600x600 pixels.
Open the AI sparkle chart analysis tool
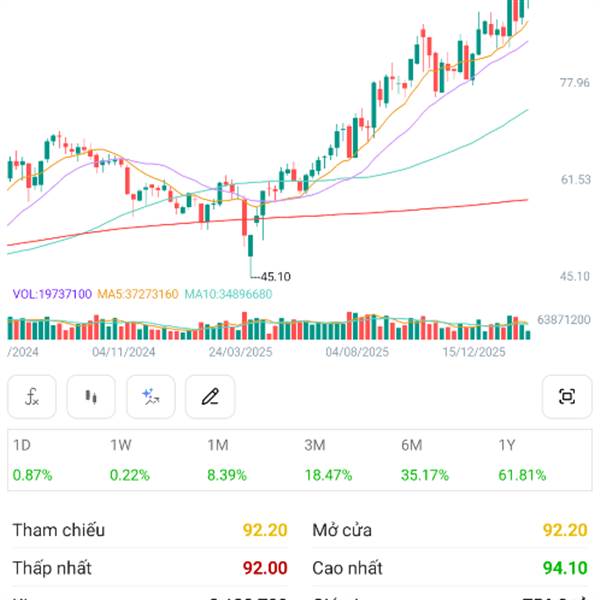click(x=151, y=397)
